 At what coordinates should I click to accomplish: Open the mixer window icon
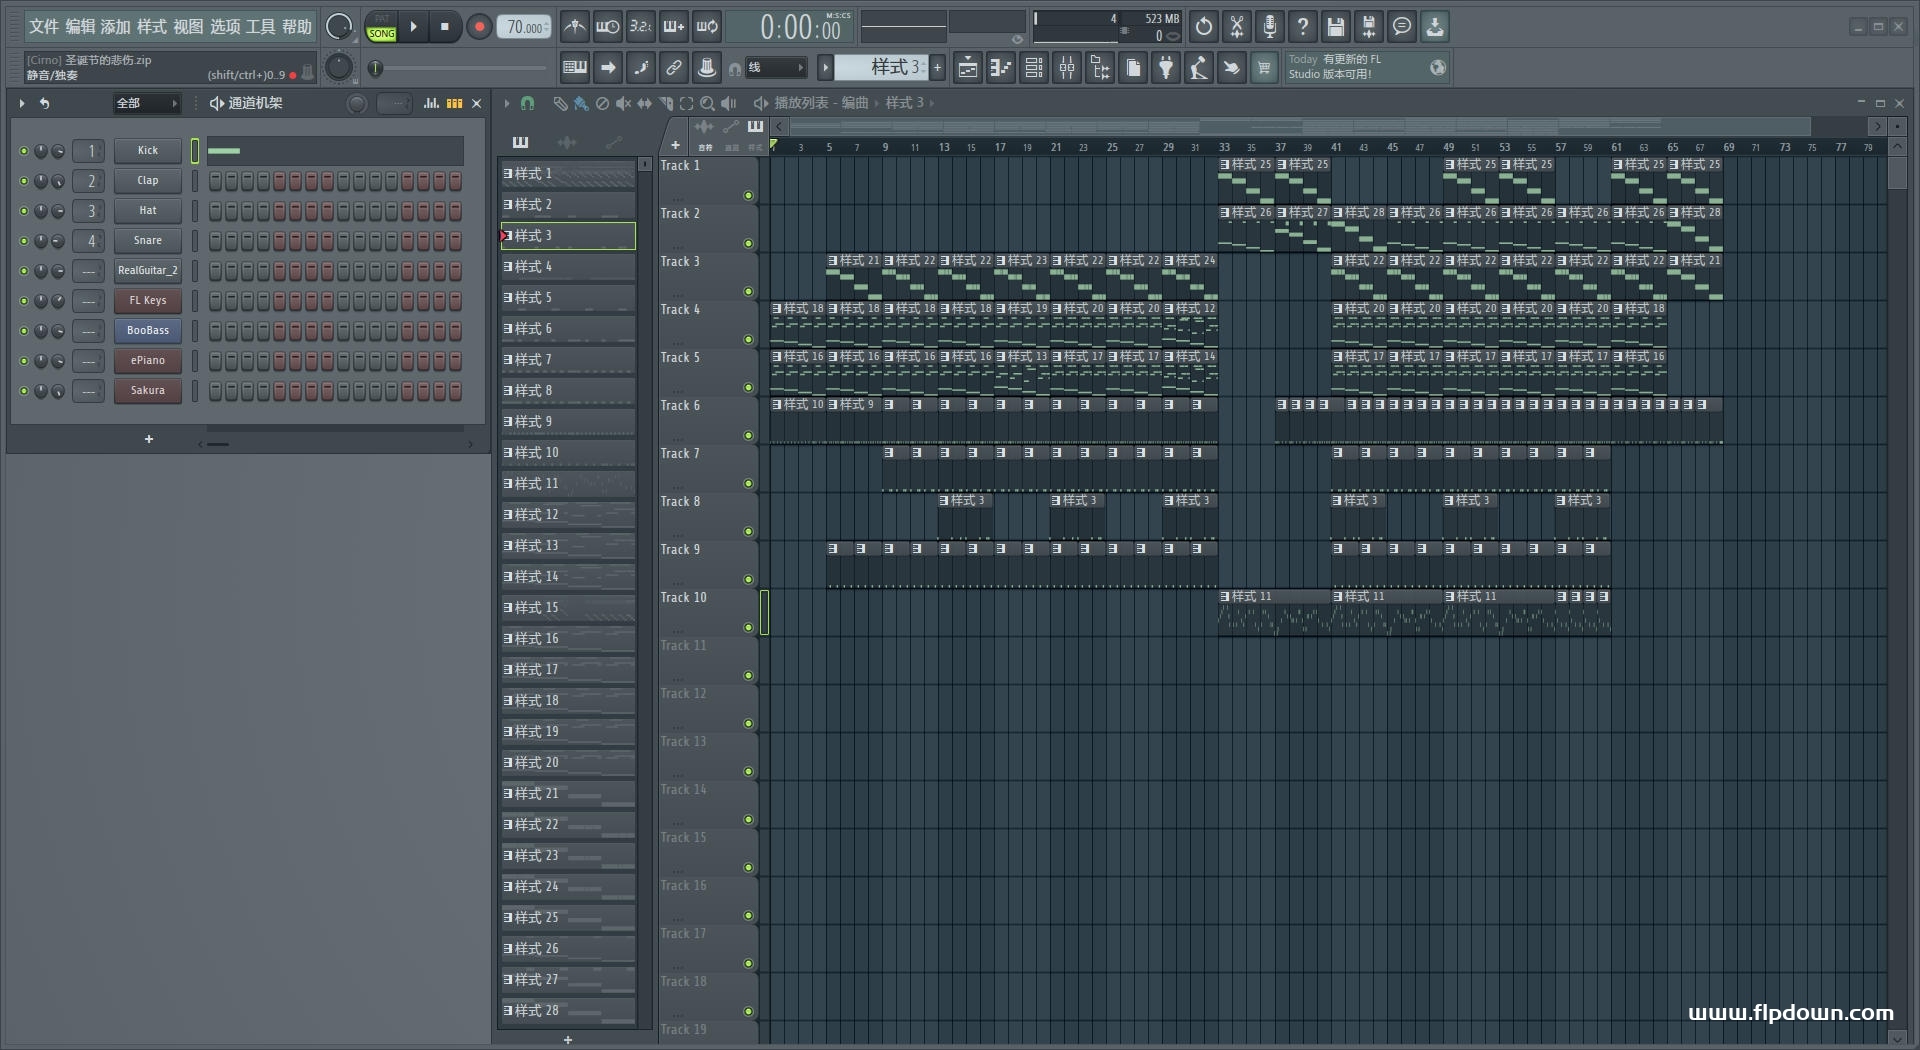point(1067,68)
